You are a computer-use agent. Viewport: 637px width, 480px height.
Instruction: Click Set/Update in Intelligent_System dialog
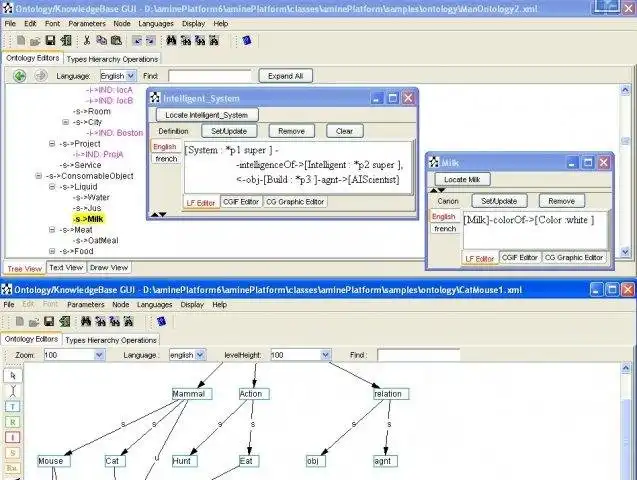(229, 131)
